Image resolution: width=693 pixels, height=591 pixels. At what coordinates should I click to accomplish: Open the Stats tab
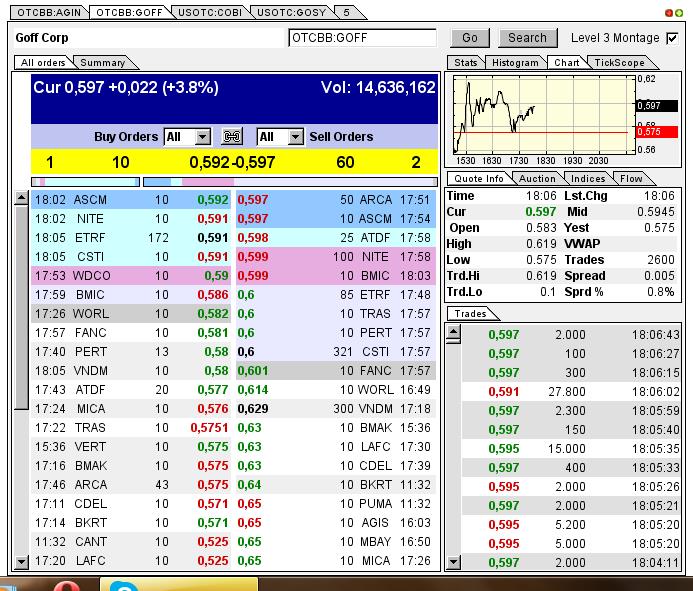tap(466, 63)
